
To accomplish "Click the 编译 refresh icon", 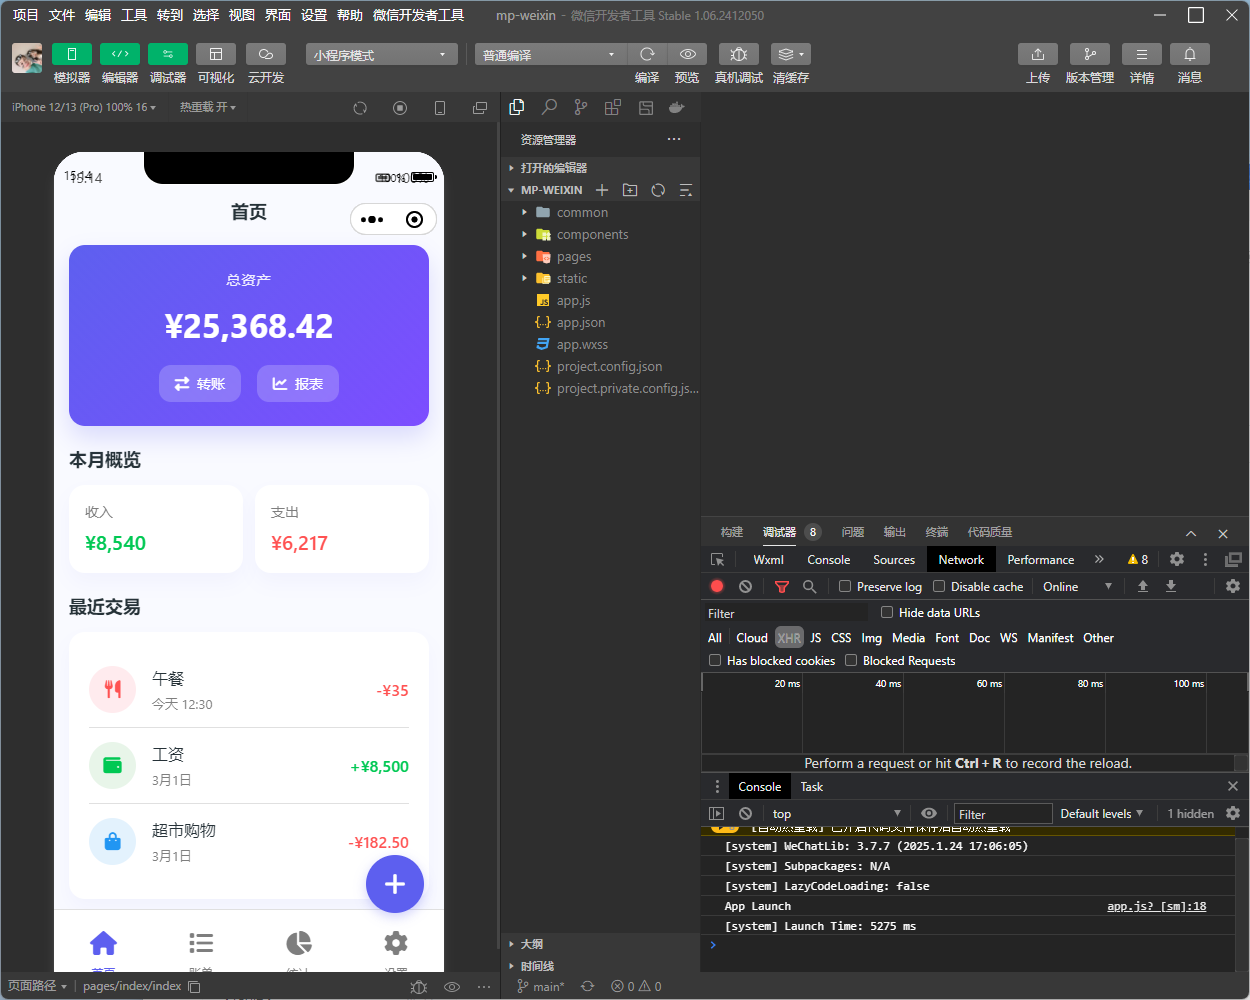I will (647, 54).
